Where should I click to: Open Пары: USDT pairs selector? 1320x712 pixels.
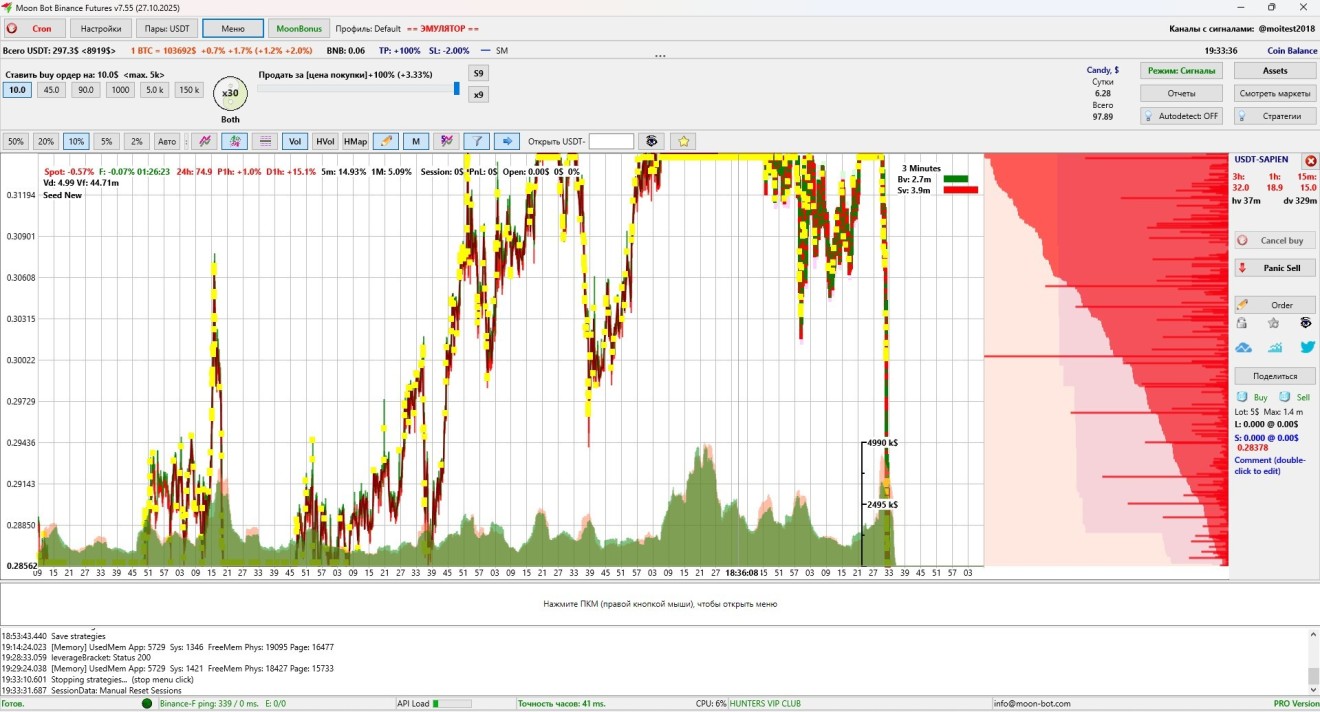tap(167, 28)
